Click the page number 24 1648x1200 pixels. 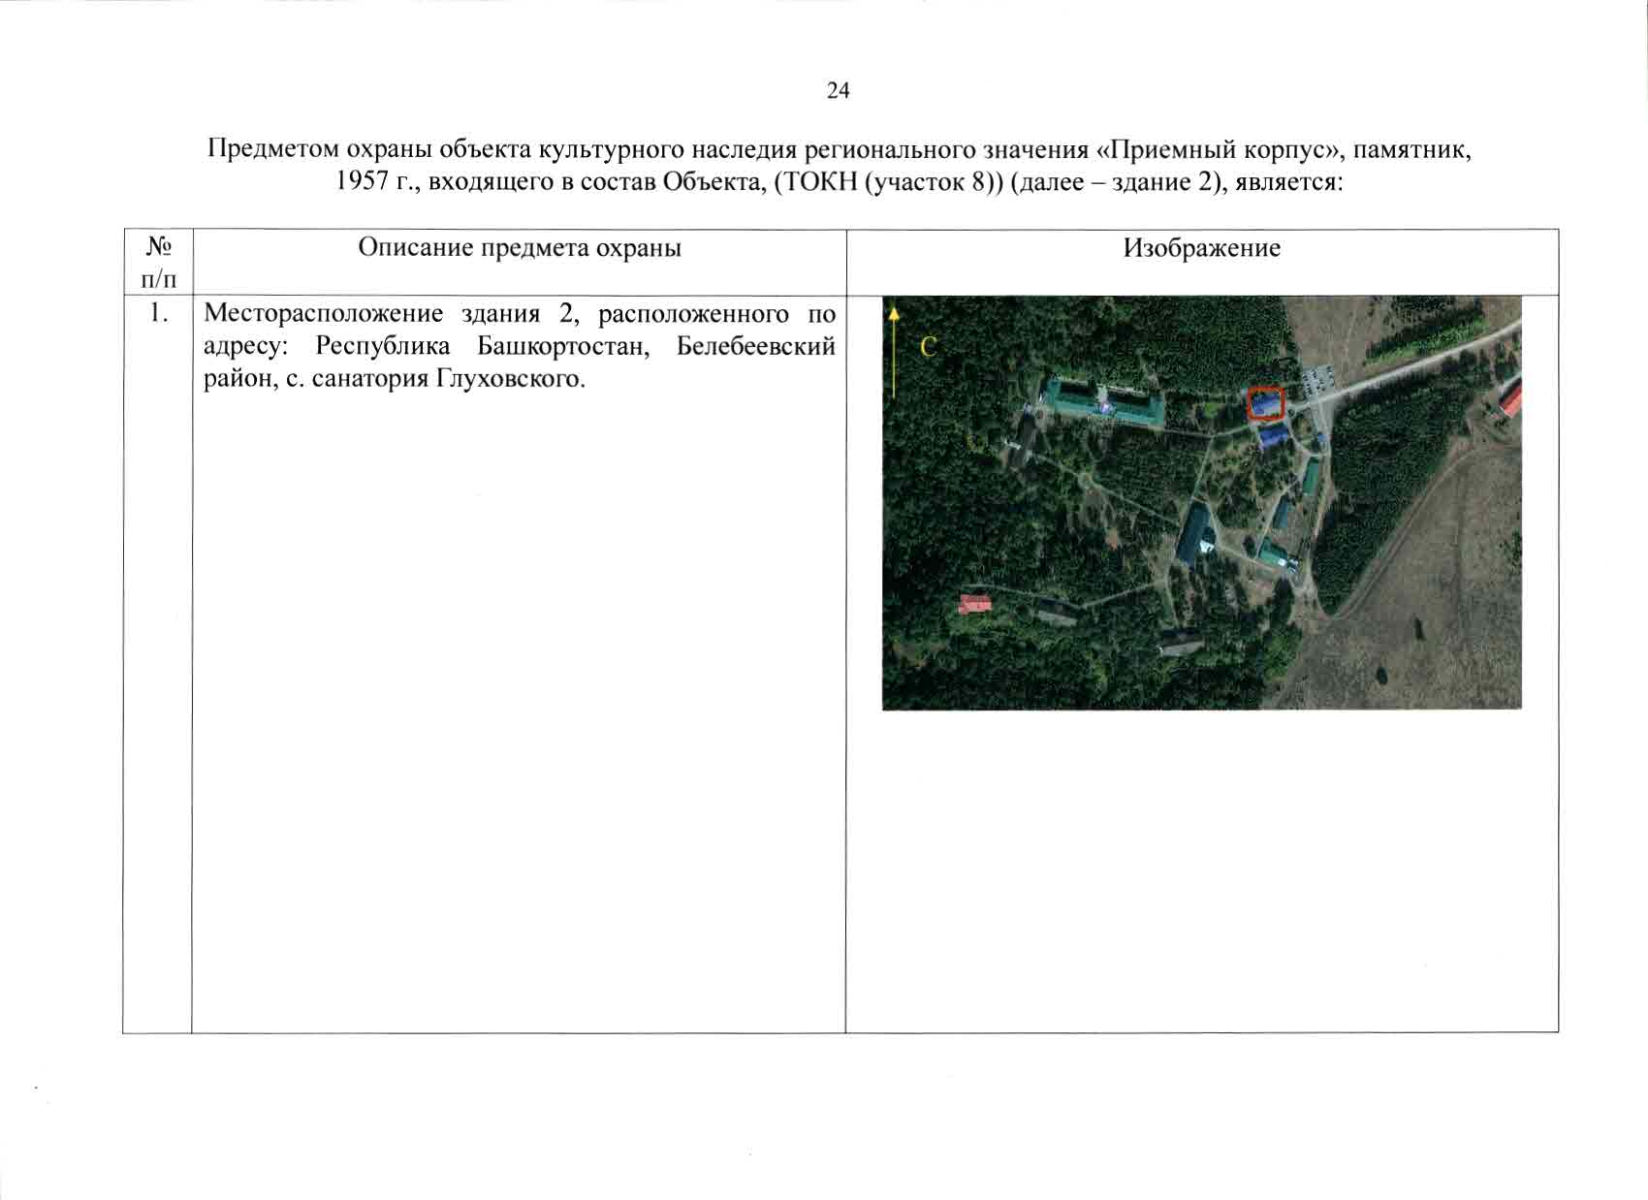838,91
